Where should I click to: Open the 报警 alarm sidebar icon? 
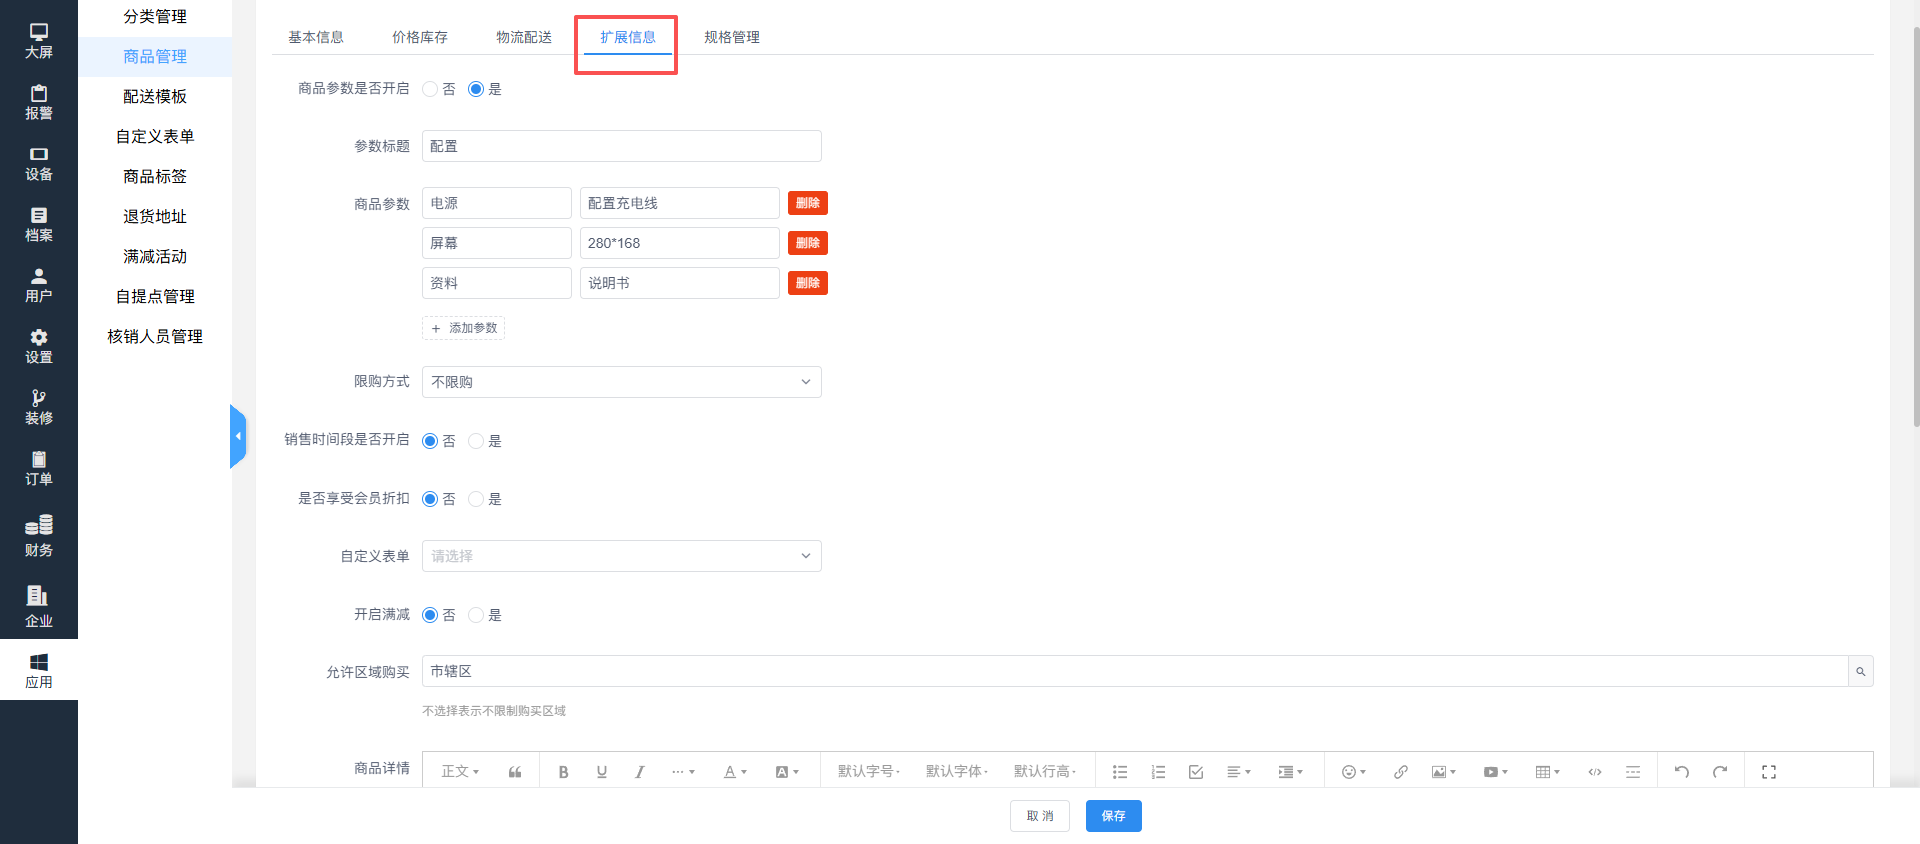point(38,102)
